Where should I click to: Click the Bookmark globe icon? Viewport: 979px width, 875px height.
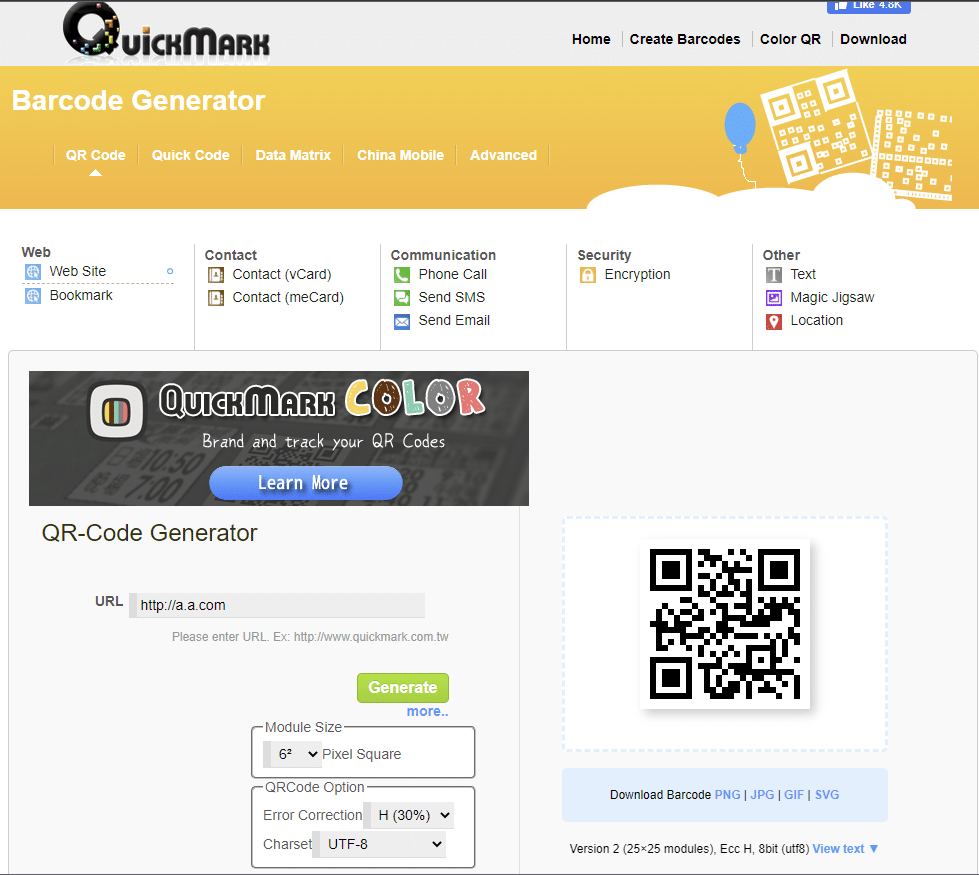(33, 295)
